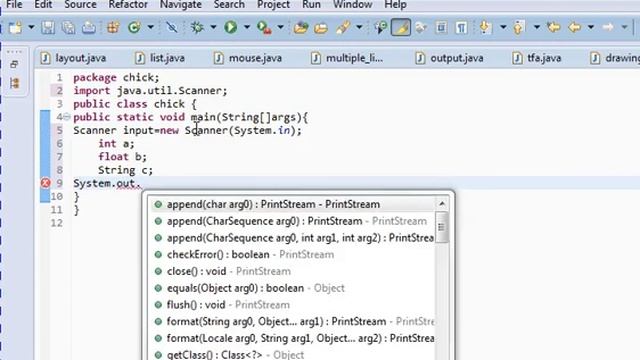Image resolution: width=640 pixels, height=360 pixels.
Task: Select flush() : void suggestion
Action: [x=293, y=304]
